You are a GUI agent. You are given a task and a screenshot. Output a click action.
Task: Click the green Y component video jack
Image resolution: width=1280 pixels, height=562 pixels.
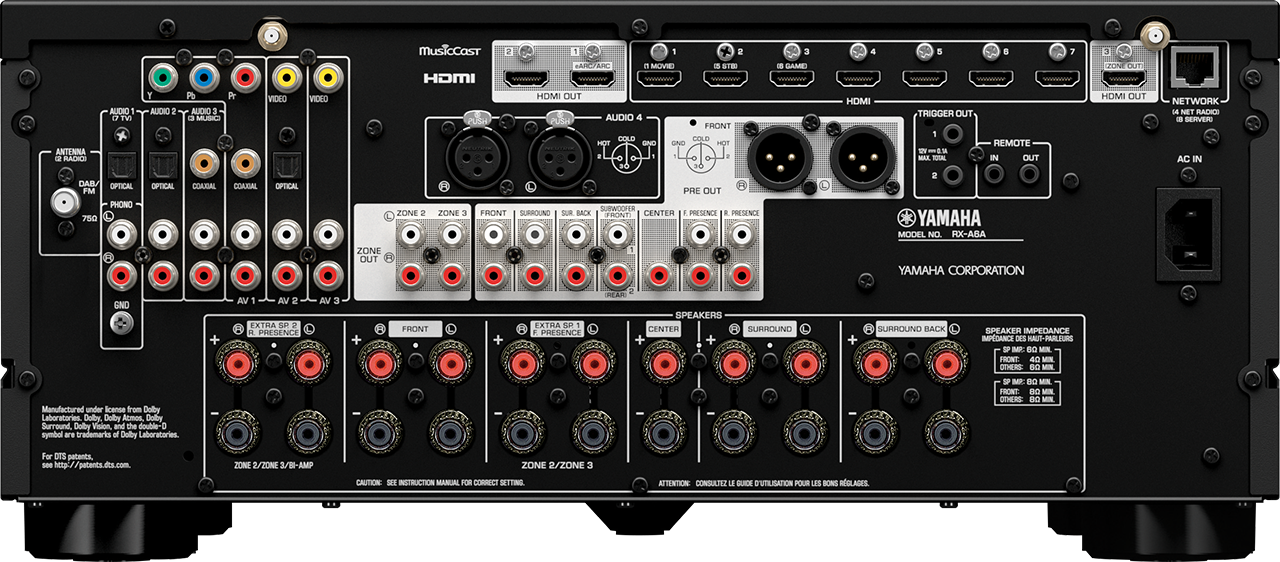click(x=159, y=76)
